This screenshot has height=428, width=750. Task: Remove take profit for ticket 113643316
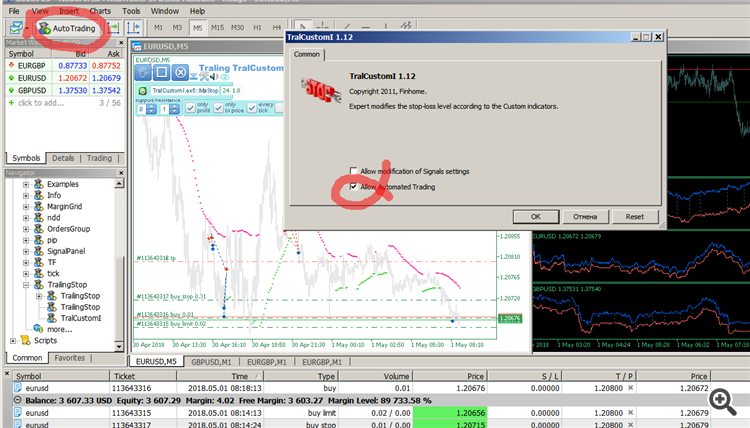tap(630, 388)
